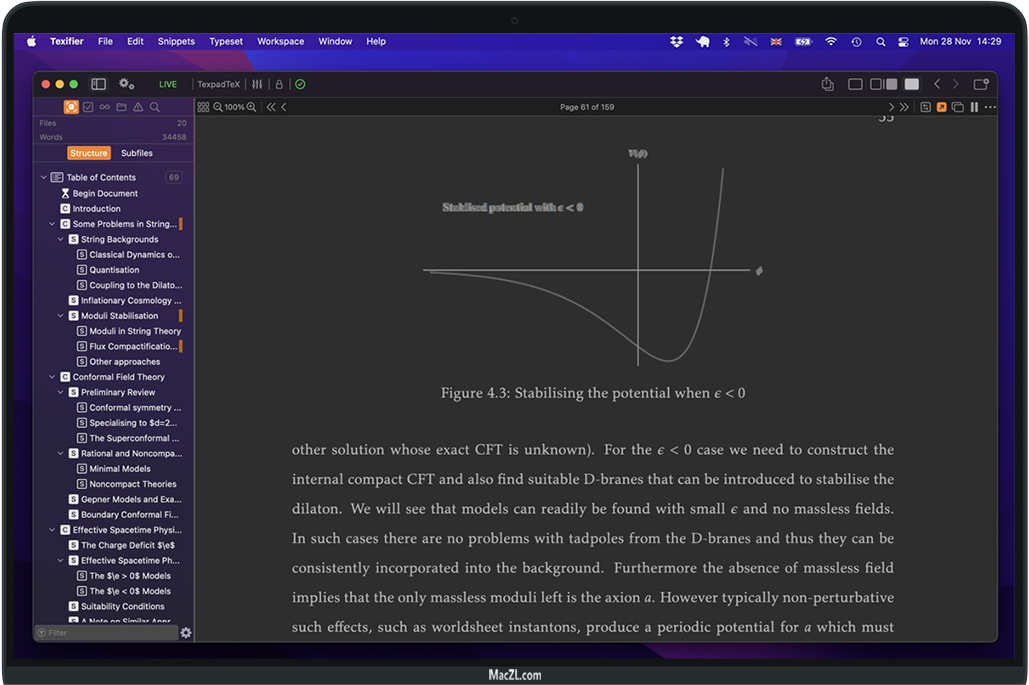Show the page thumbnails grid icon
The width and height of the screenshot is (1029, 685).
203,107
